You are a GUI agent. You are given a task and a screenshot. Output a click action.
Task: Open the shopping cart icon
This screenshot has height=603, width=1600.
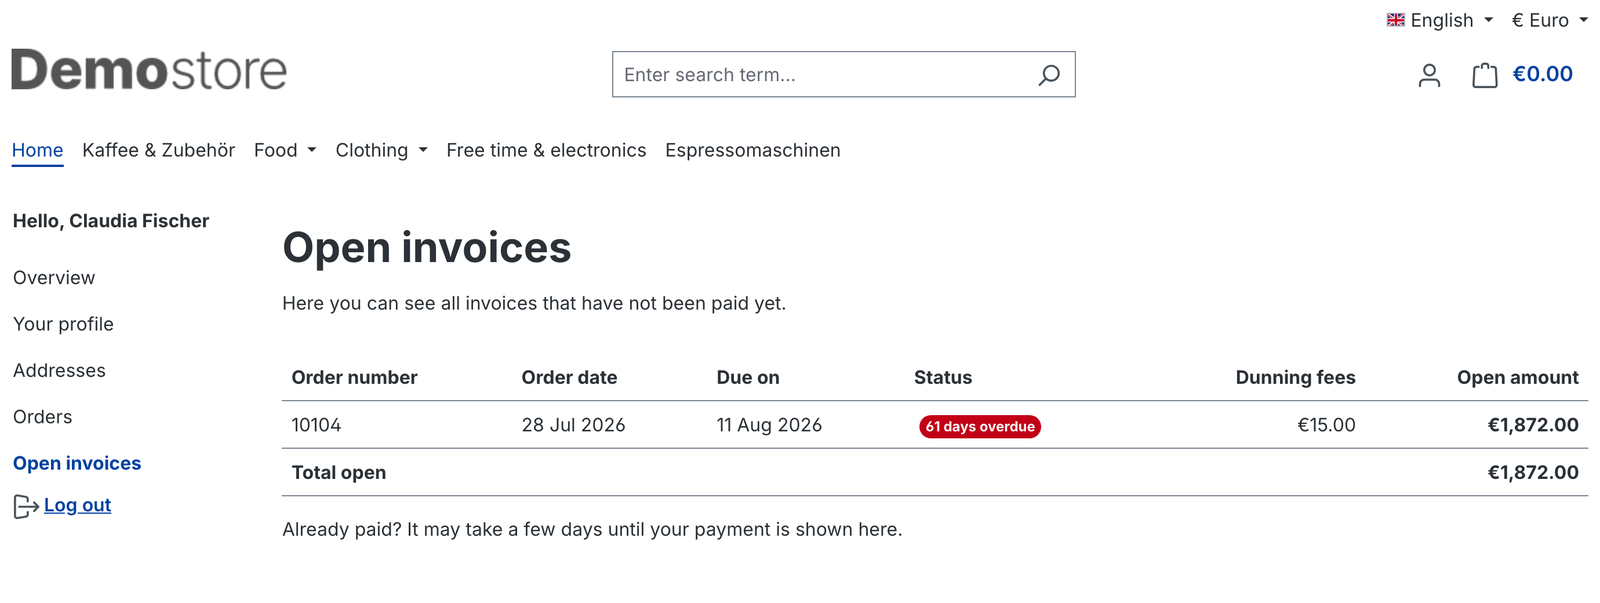pyautogui.click(x=1485, y=75)
